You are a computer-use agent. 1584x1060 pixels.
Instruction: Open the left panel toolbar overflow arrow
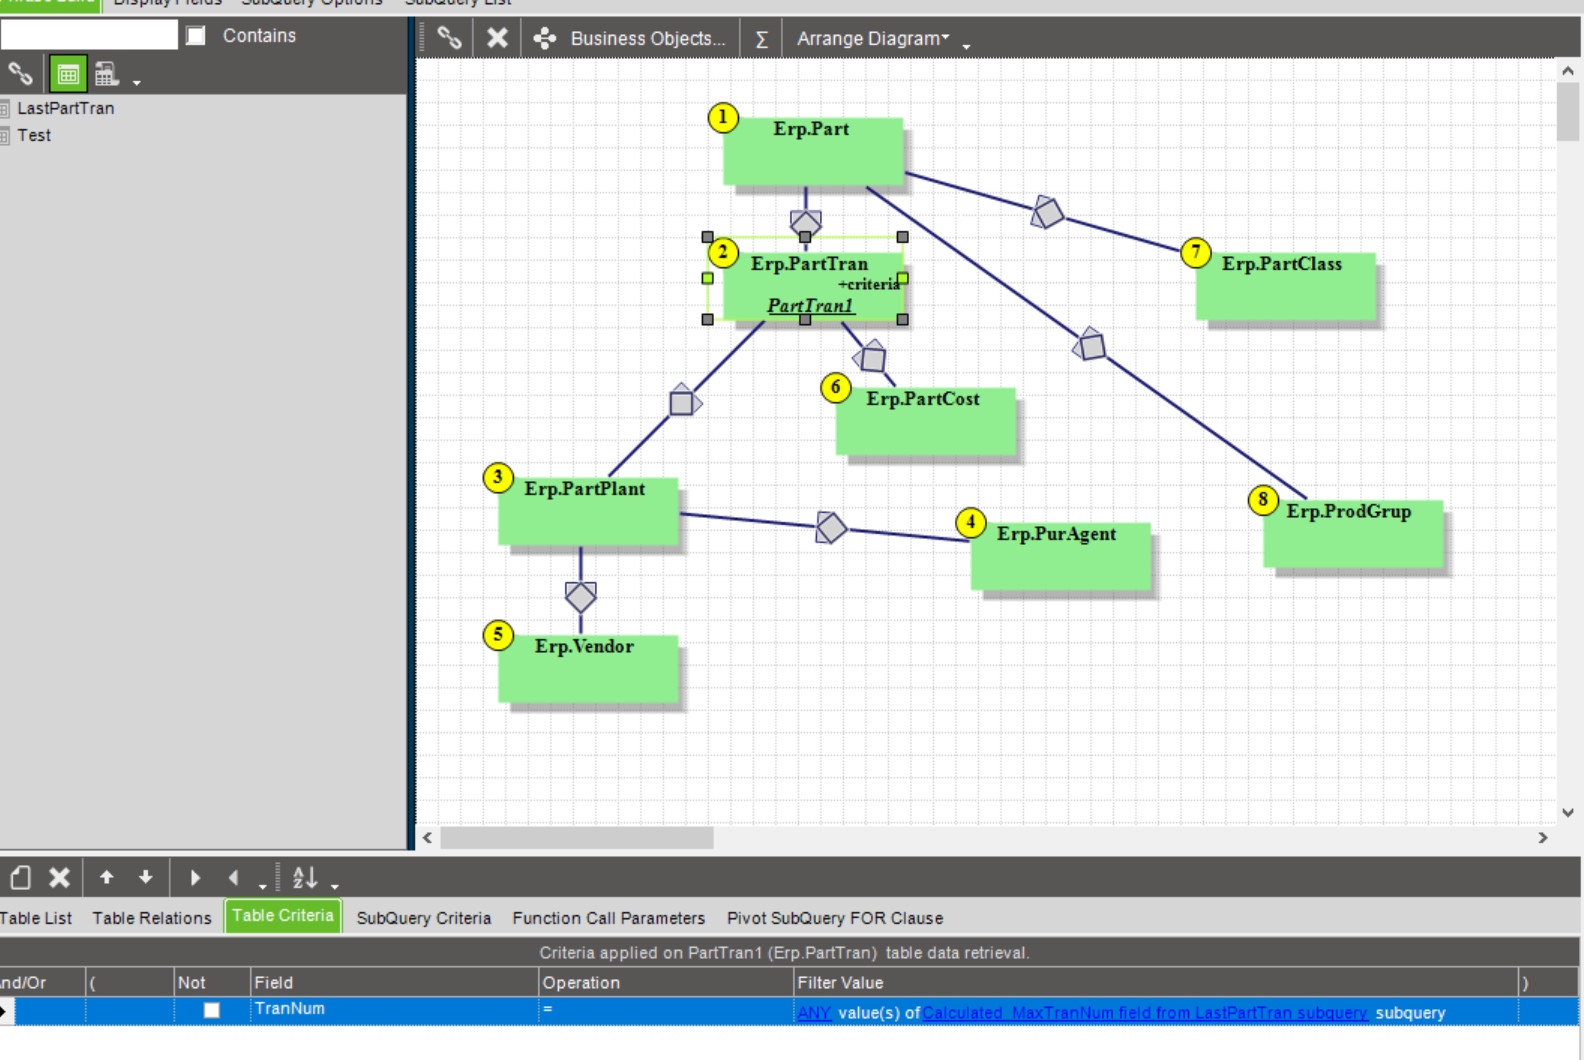[136, 82]
